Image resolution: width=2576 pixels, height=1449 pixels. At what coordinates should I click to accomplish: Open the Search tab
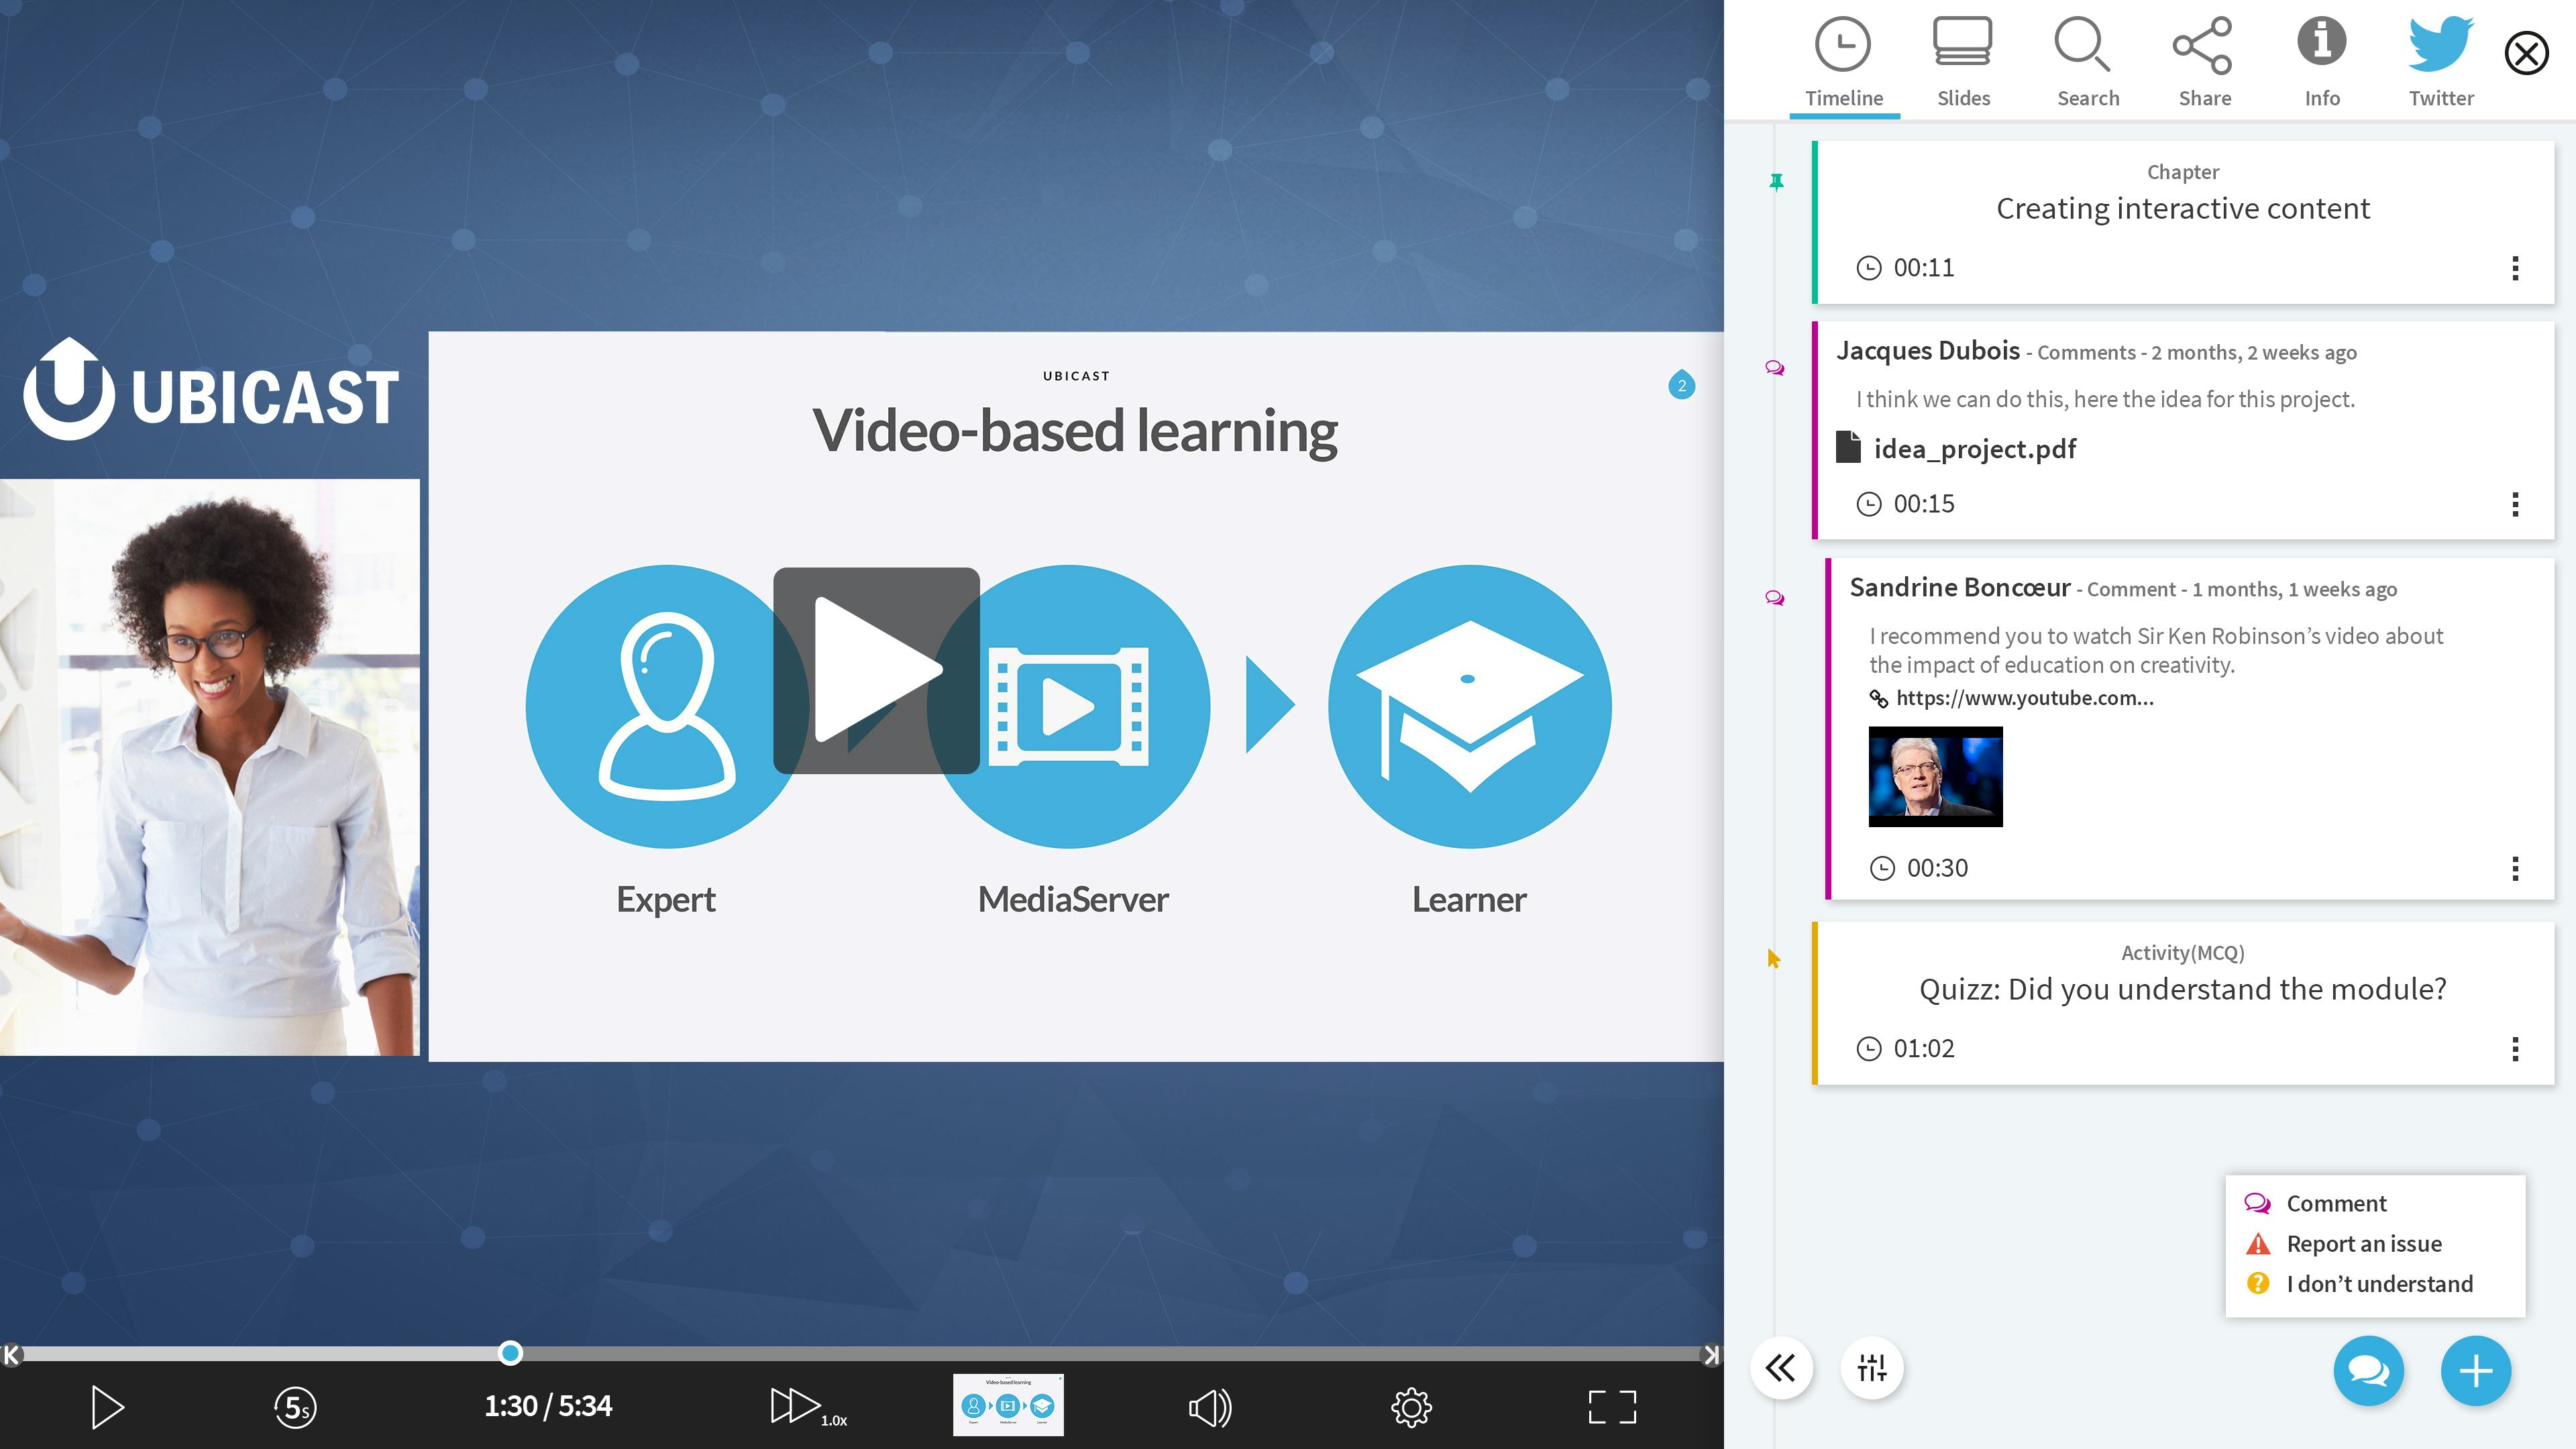(2087, 62)
